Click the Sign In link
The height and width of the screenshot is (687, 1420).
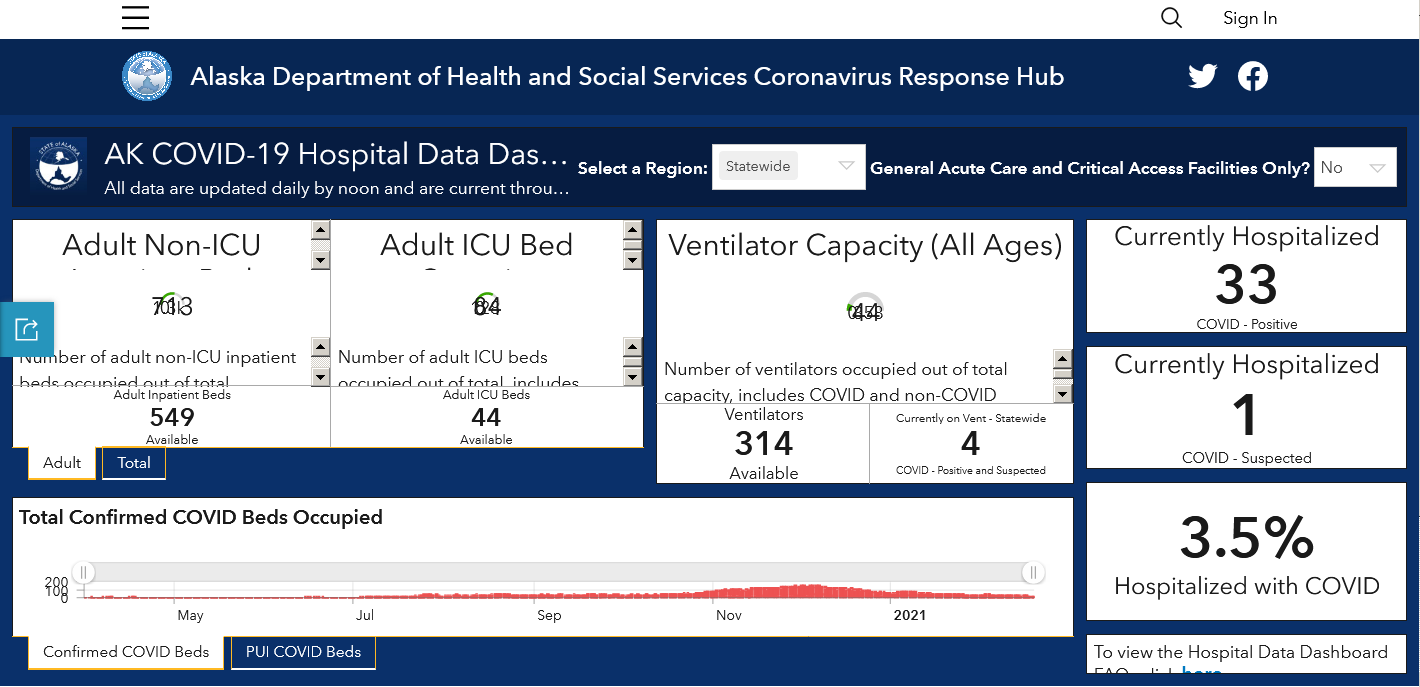1250,18
